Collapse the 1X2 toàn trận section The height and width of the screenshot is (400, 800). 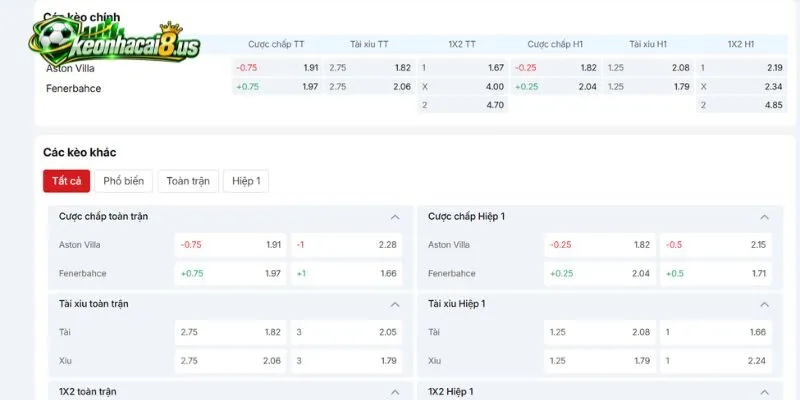(x=395, y=392)
